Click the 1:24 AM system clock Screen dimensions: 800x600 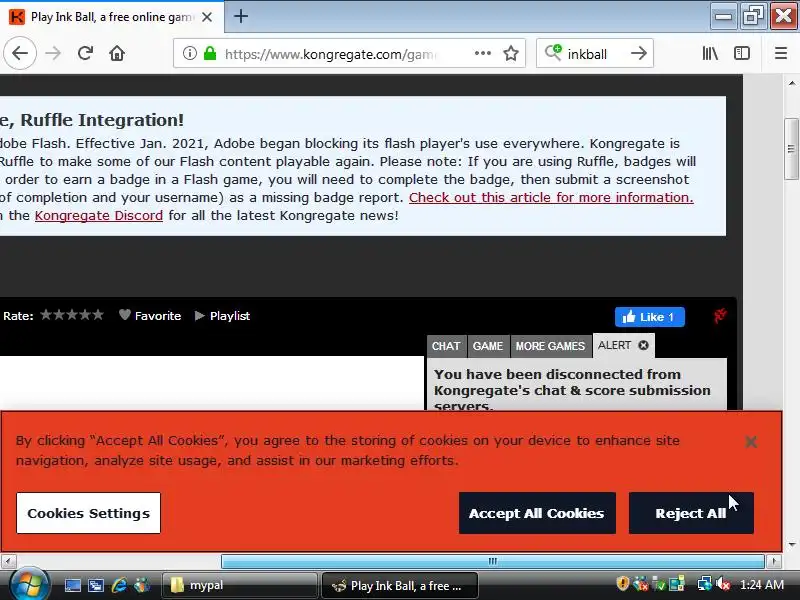tap(762, 585)
